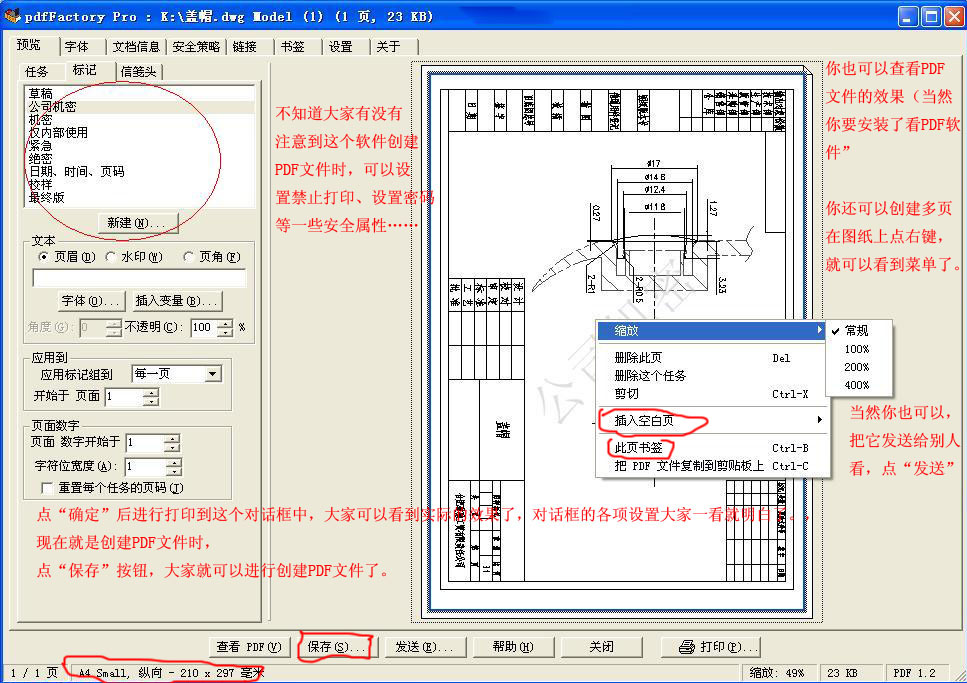
Task: Click the 字体(O)... button
Action: point(91,301)
